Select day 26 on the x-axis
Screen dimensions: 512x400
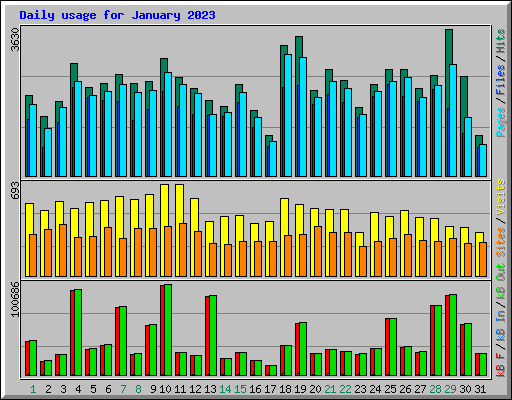coord(405,389)
